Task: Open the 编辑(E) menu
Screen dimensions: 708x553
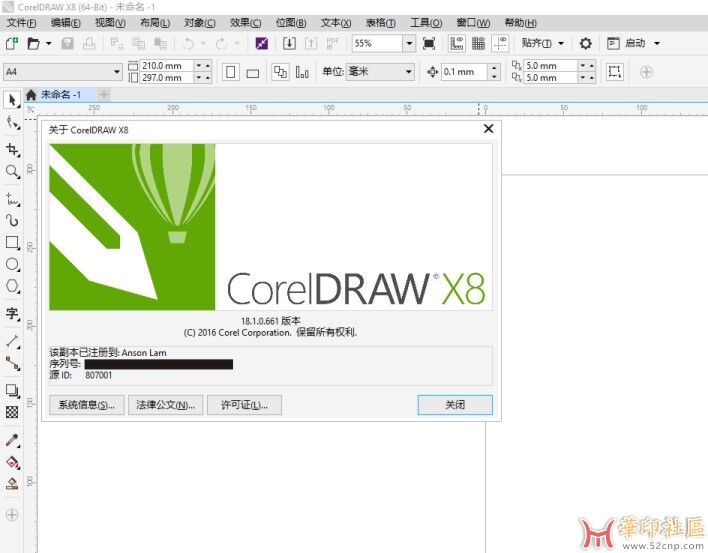Action: coord(65,23)
